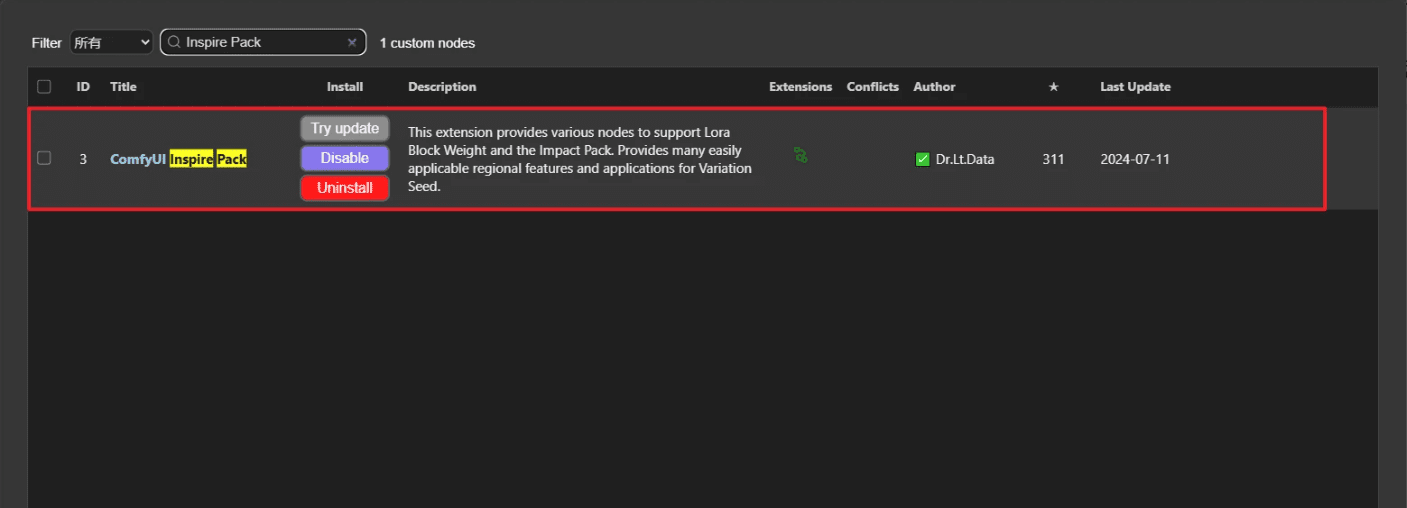Click the Filter label

coord(46,43)
